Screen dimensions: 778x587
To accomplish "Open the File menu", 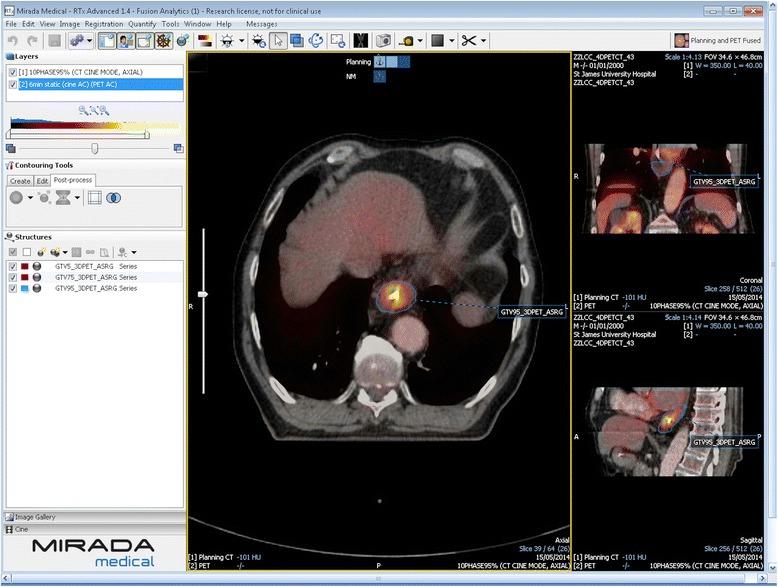I will pyautogui.click(x=11, y=24).
